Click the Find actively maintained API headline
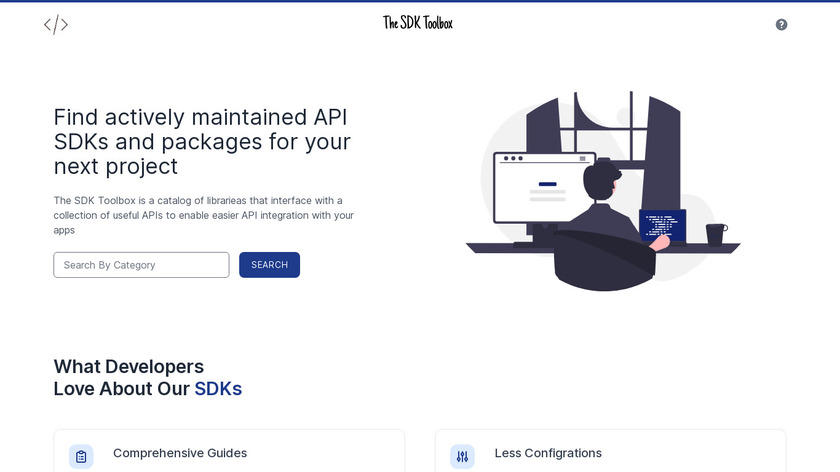The height and width of the screenshot is (472, 840). (202, 142)
